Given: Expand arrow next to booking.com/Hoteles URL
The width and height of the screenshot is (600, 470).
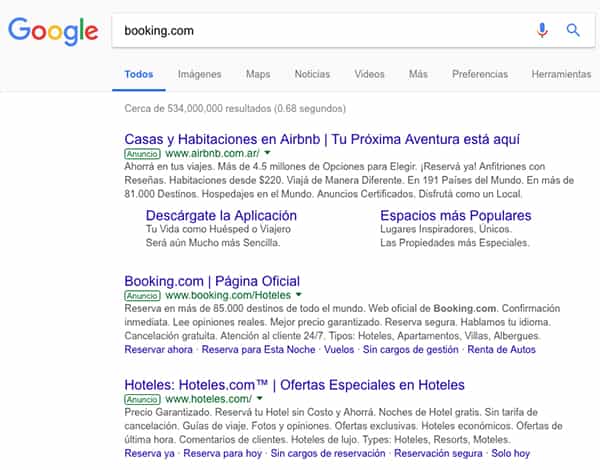Looking at the screenshot, I should pyautogui.click(x=299, y=296).
